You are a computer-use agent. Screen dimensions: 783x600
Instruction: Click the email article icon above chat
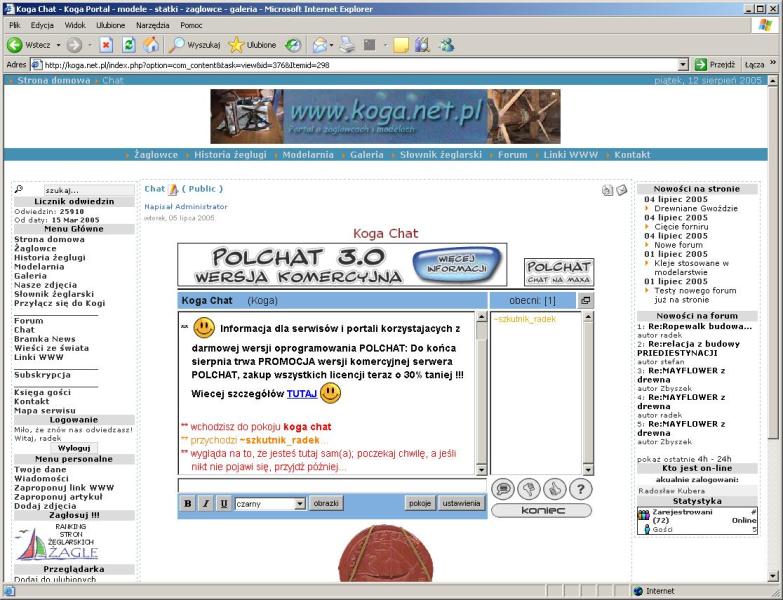621,190
